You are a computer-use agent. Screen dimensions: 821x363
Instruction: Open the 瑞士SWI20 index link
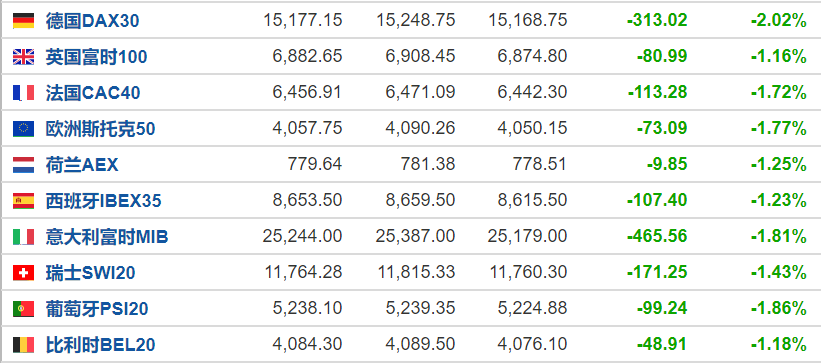coord(91,272)
